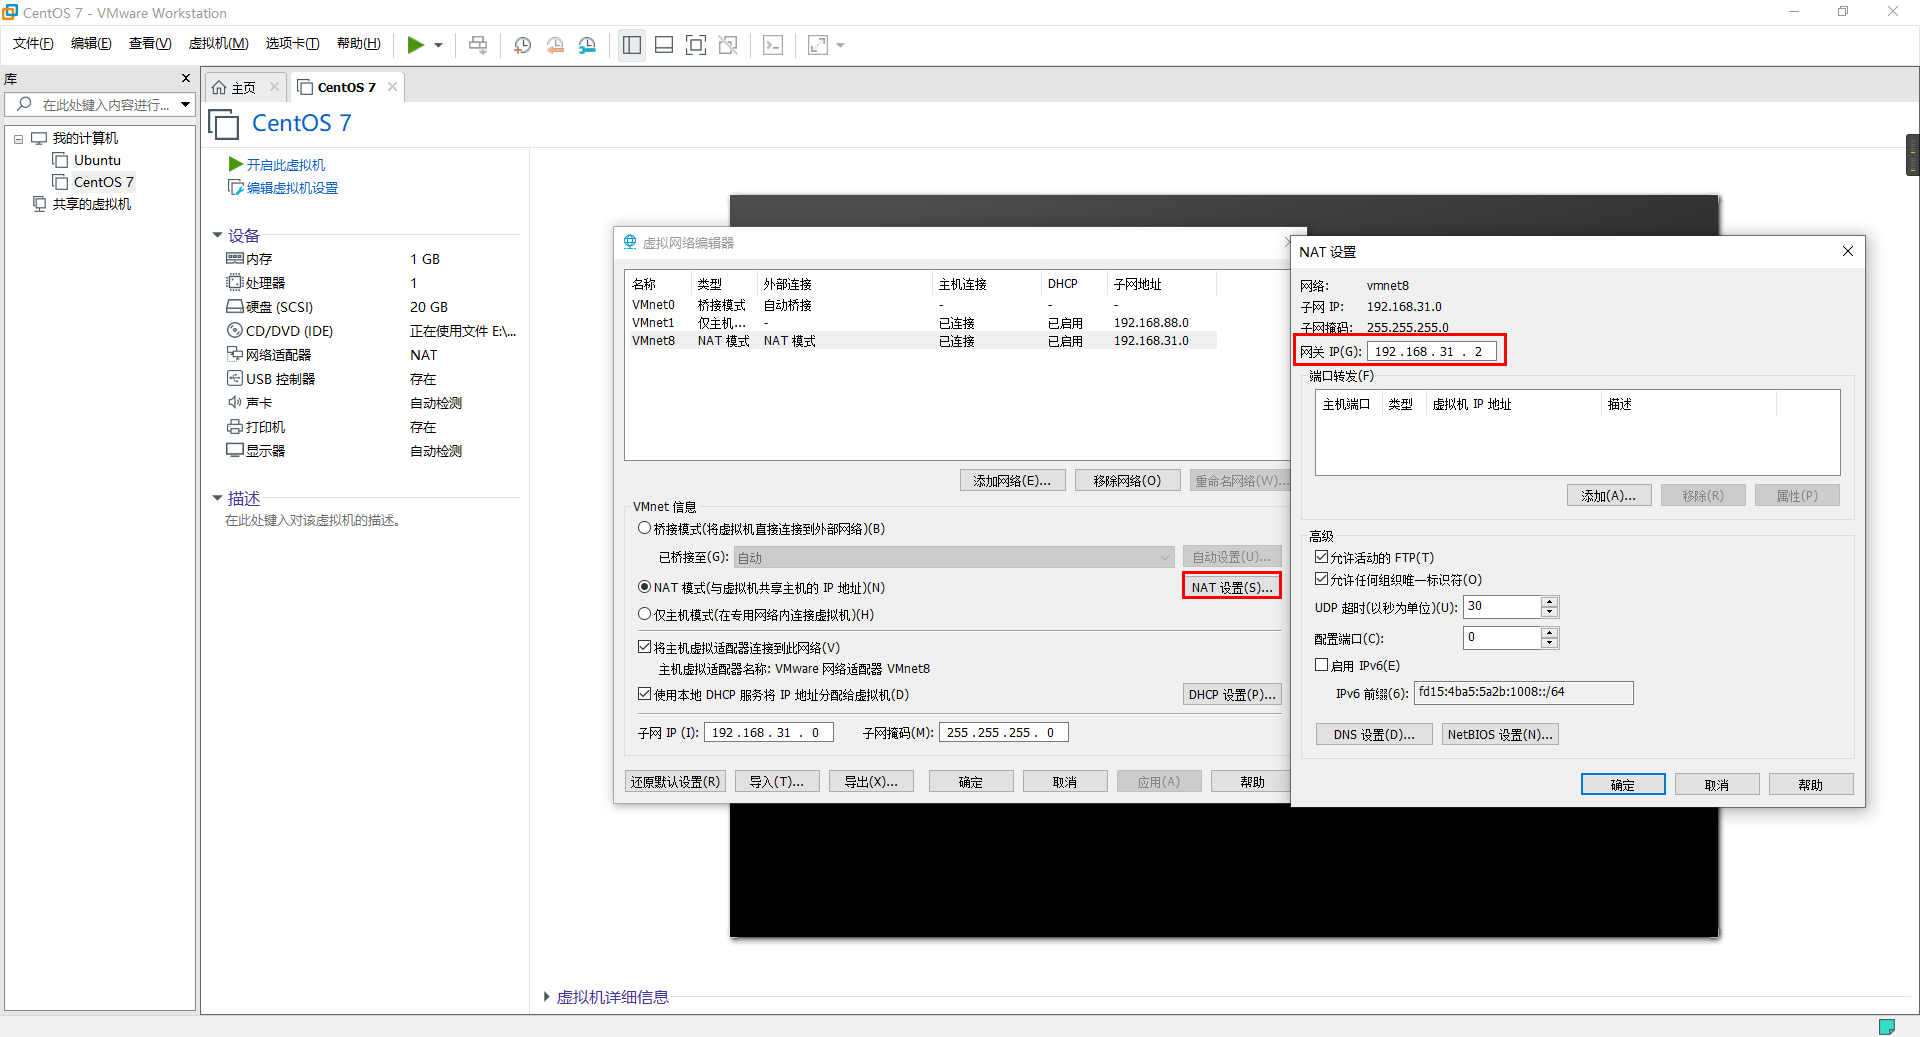The image size is (1920, 1037).
Task: Select Ubuntu in the library tree
Action: (x=97, y=160)
